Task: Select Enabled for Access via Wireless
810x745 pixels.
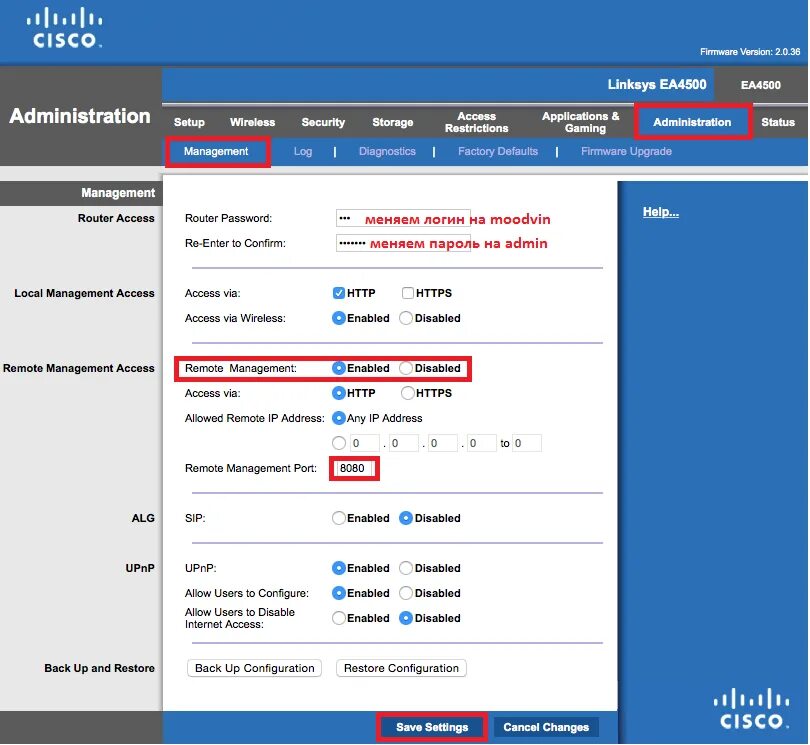Action: pos(338,318)
